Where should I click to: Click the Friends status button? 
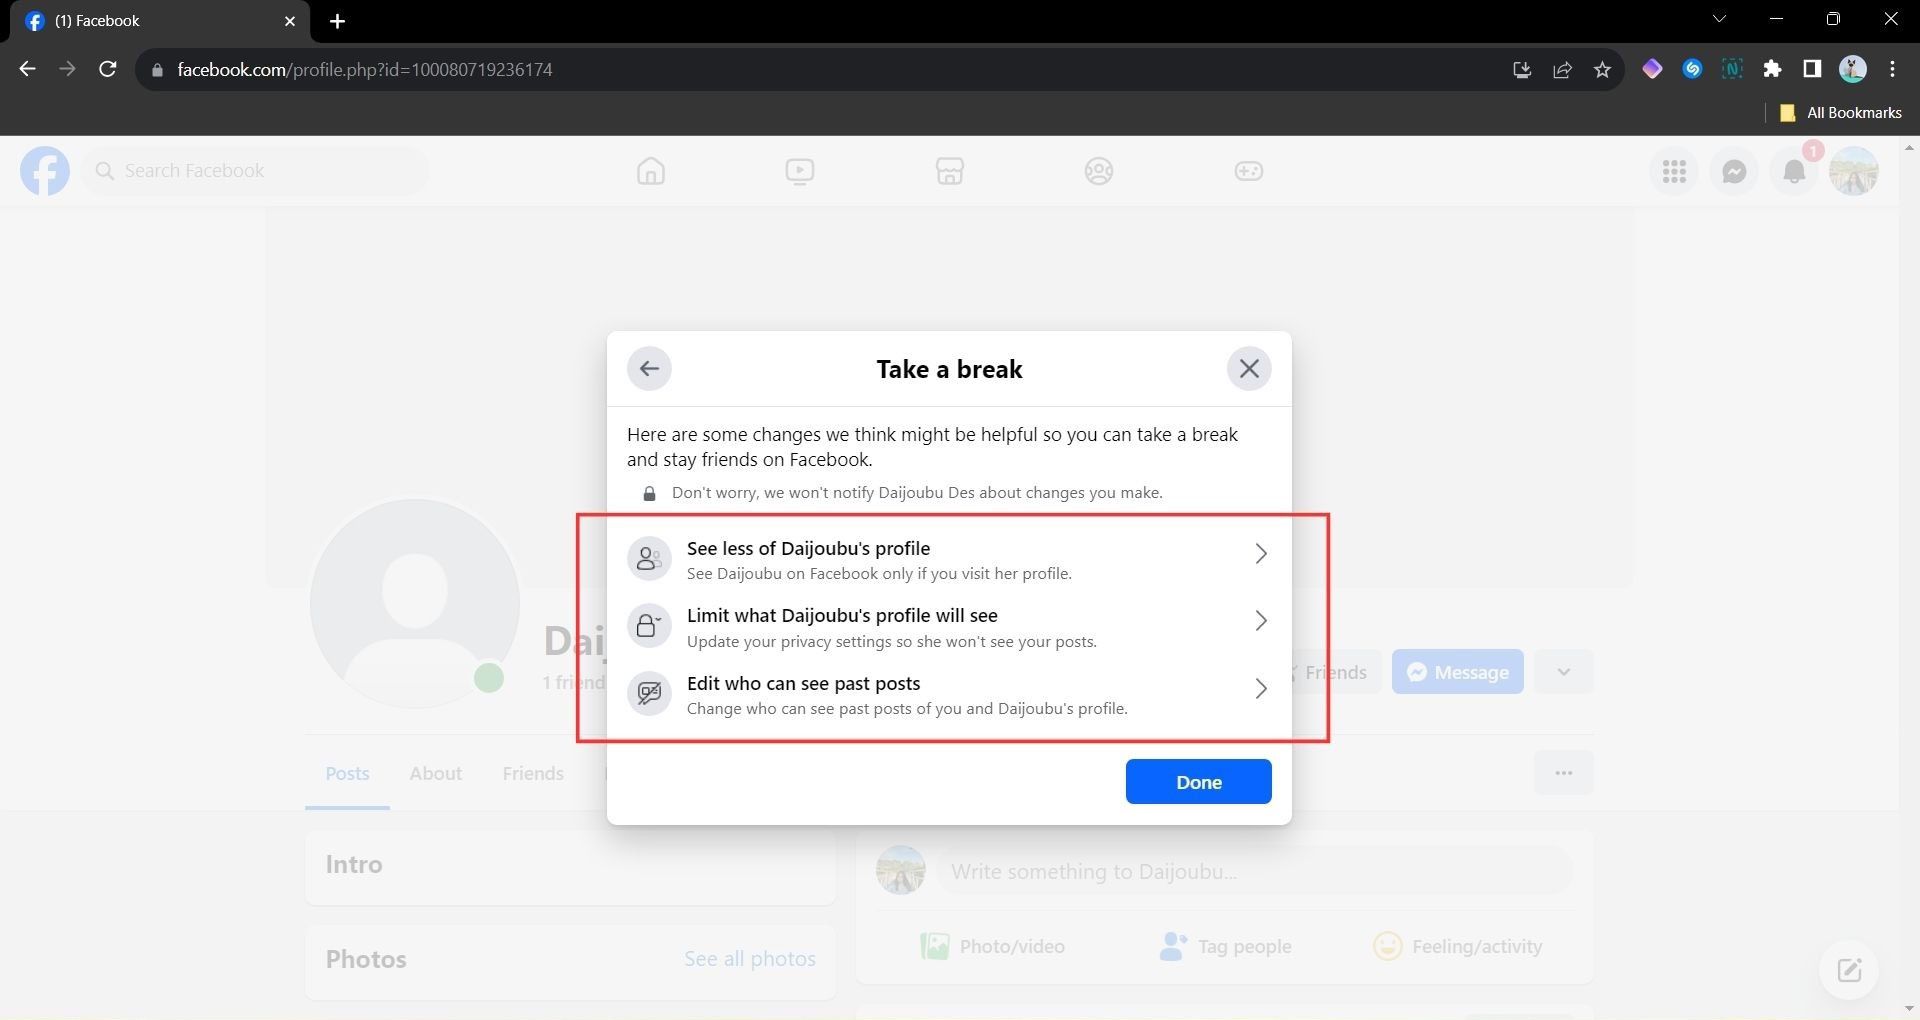[1334, 672]
